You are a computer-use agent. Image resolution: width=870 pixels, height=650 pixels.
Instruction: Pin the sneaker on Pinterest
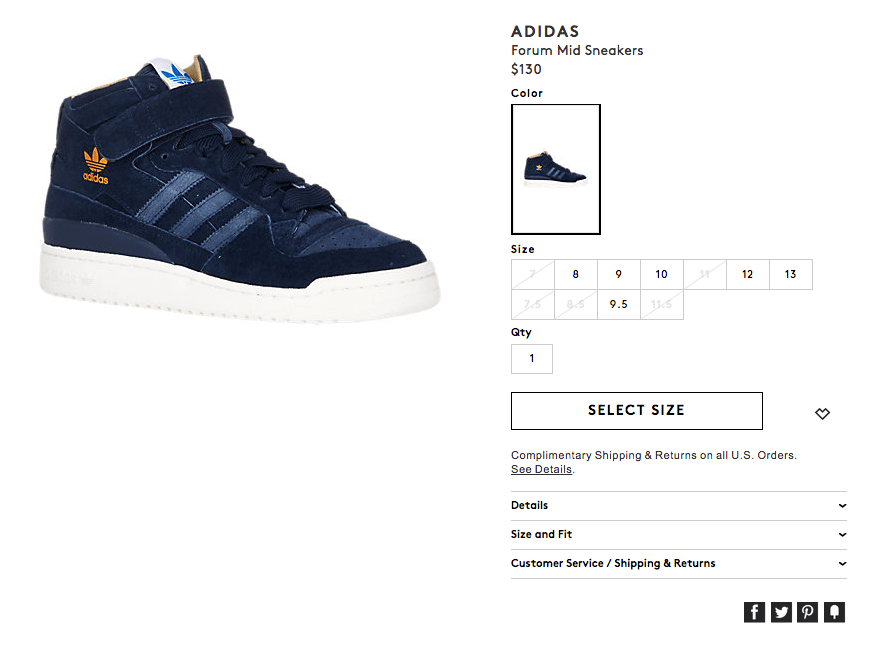[807, 612]
